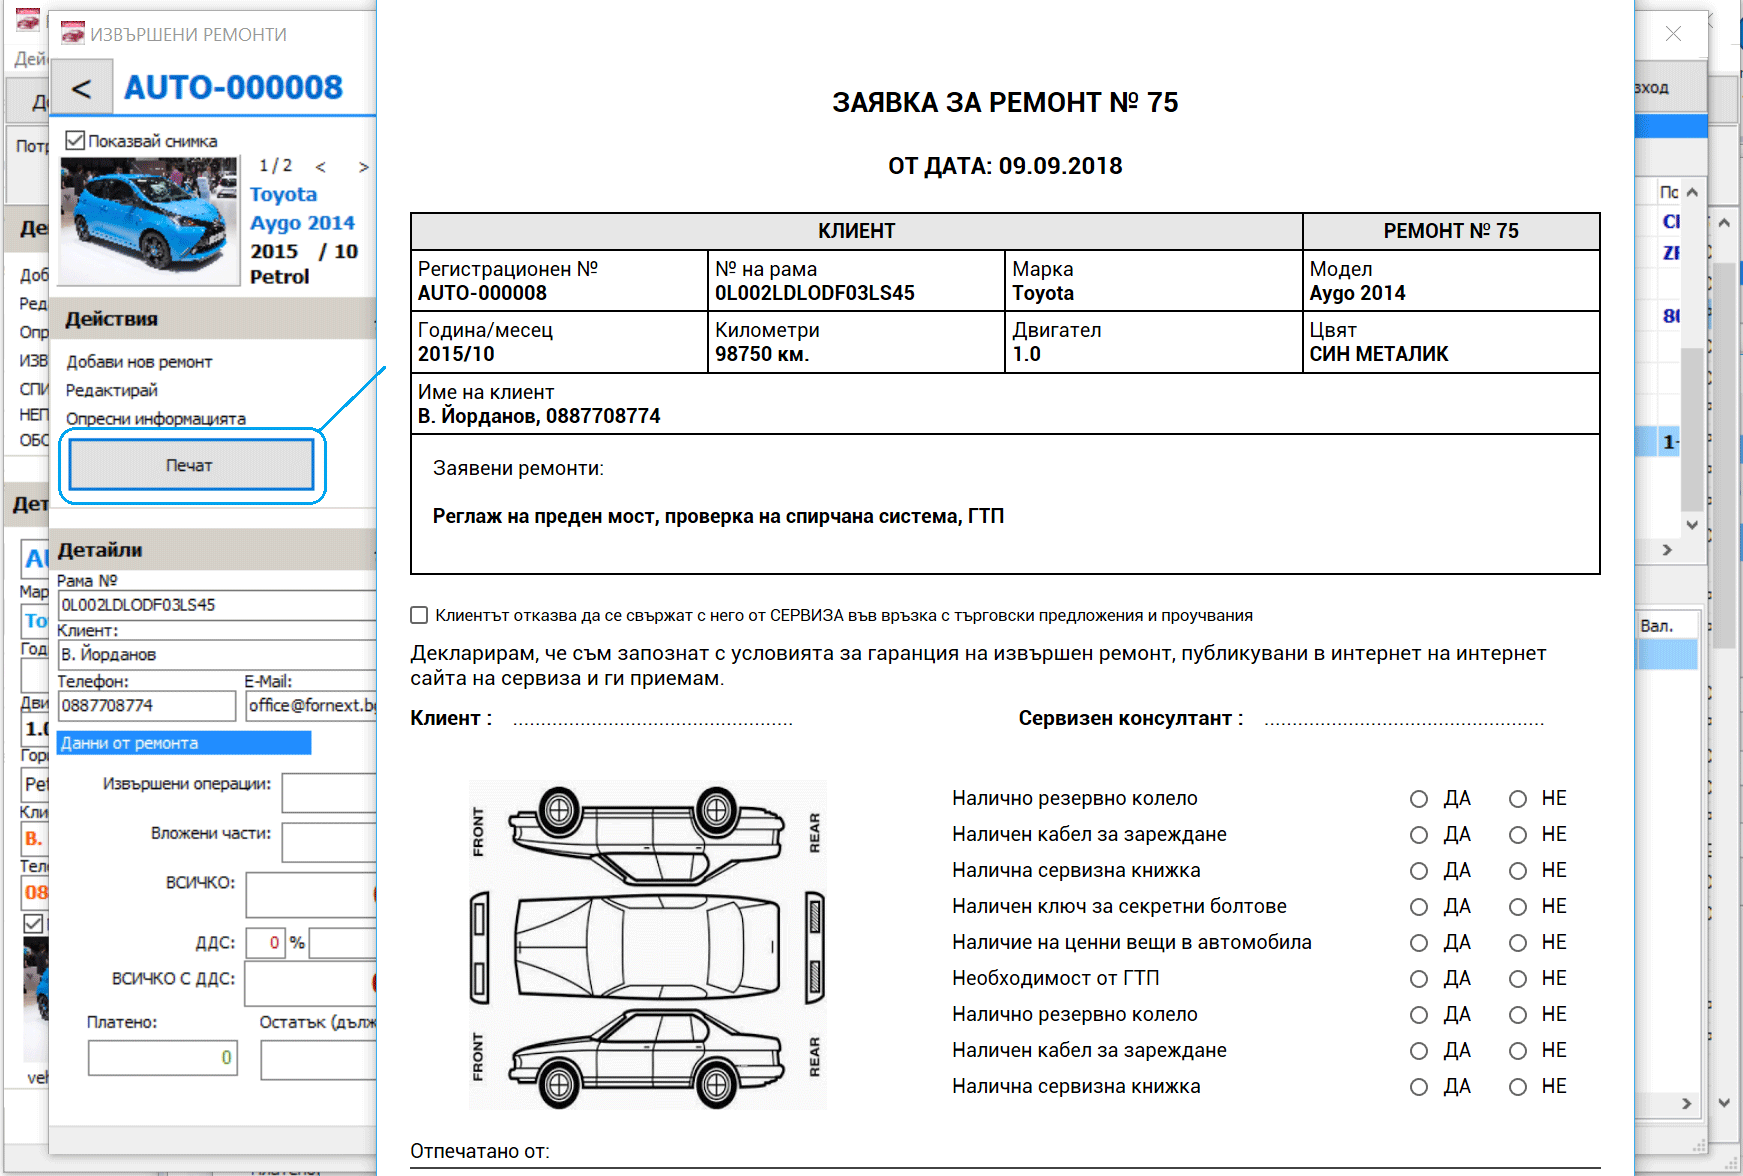Go back using the < arrow button

pyautogui.click(x=82, y=88)
